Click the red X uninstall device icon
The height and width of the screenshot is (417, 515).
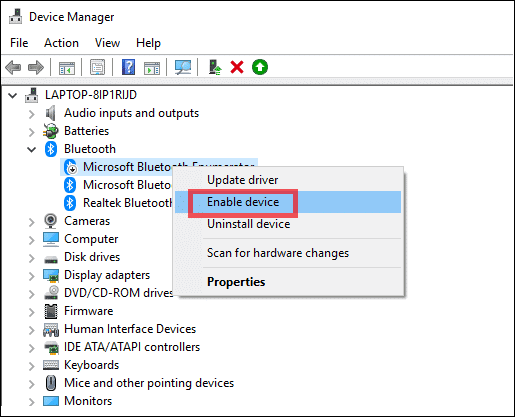pyautogui.click(x=237, y=67)
